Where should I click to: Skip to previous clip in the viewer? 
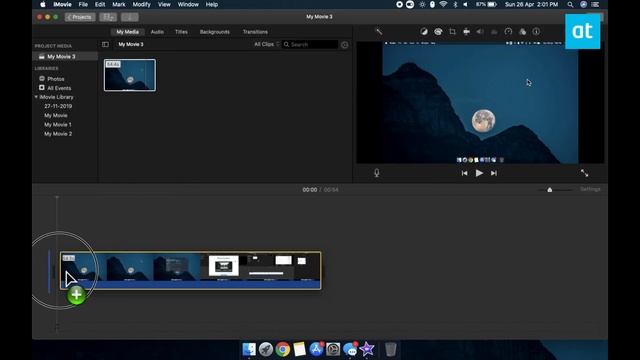(464, 173)
